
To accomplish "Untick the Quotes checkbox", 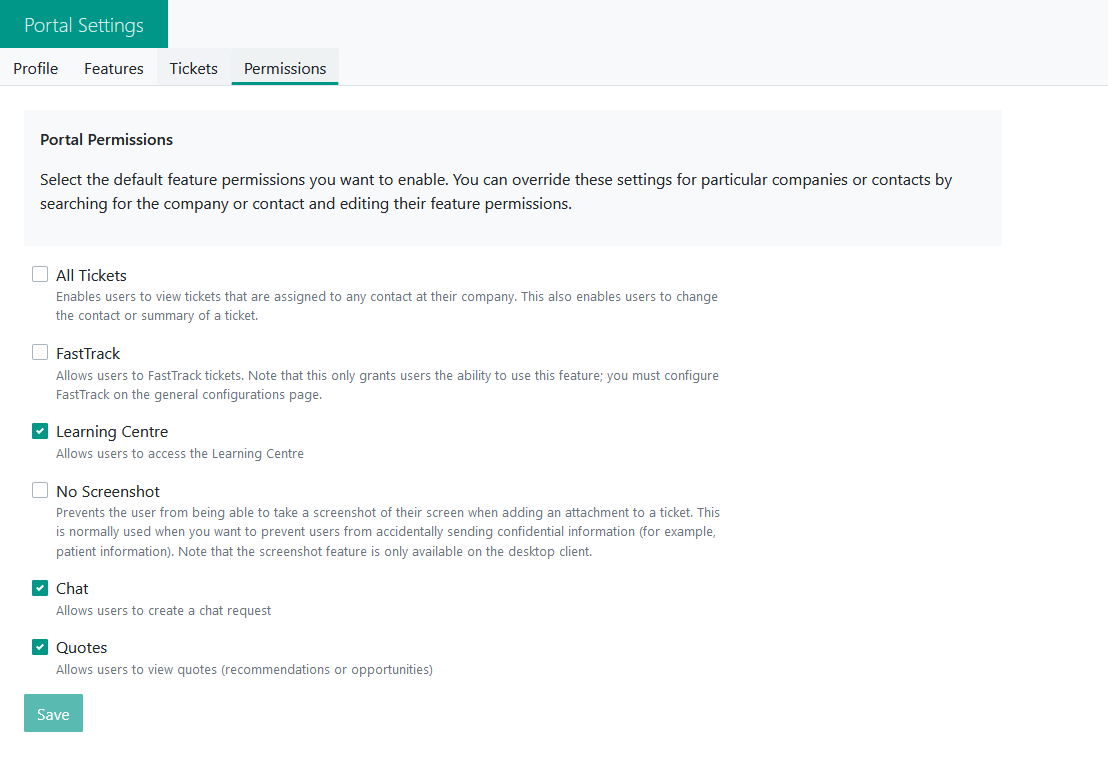I will (x=40, y=647).
